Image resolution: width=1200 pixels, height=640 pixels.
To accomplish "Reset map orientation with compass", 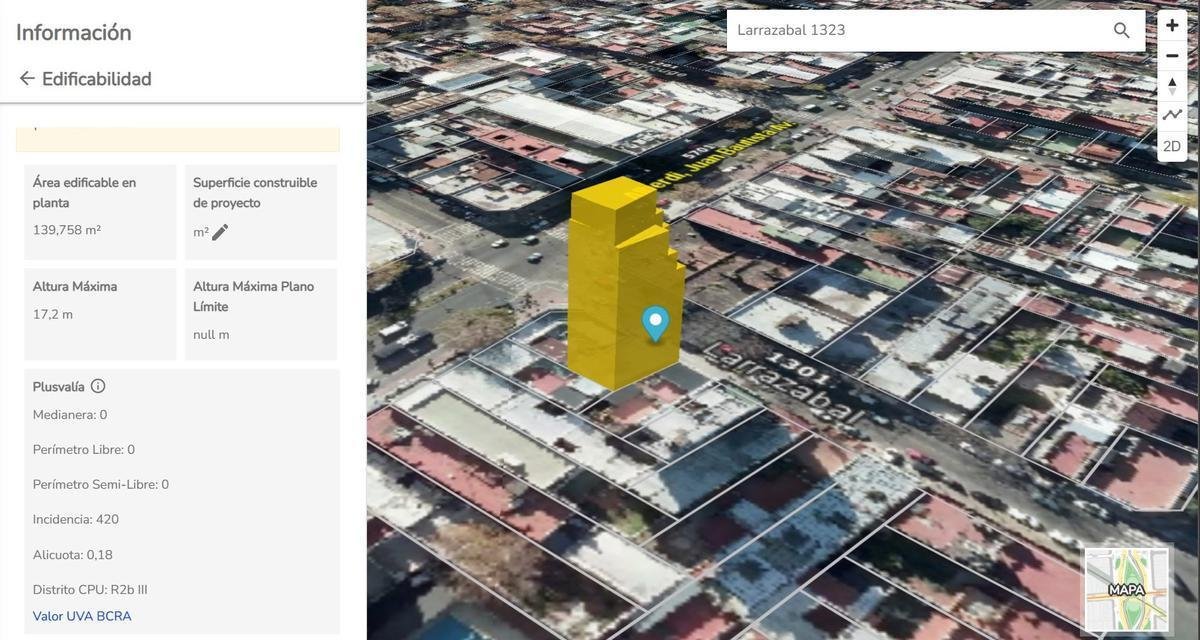I will click(1172, 86).
